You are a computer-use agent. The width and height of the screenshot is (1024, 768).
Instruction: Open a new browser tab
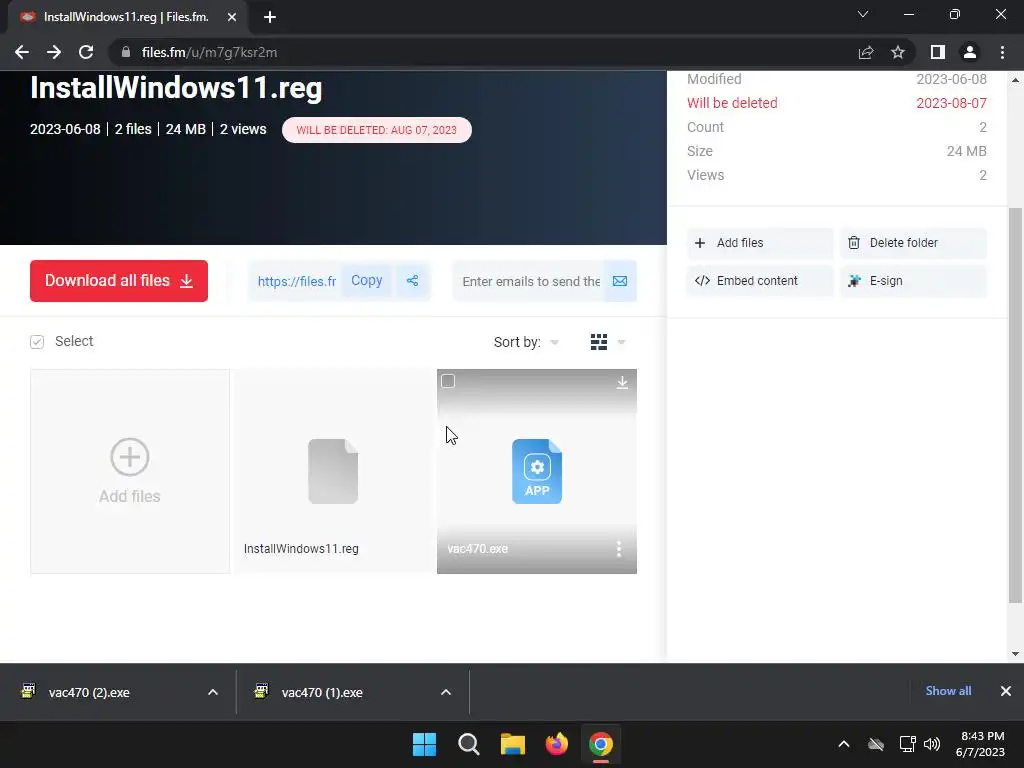pyautogui.click(x=270, y=17)
